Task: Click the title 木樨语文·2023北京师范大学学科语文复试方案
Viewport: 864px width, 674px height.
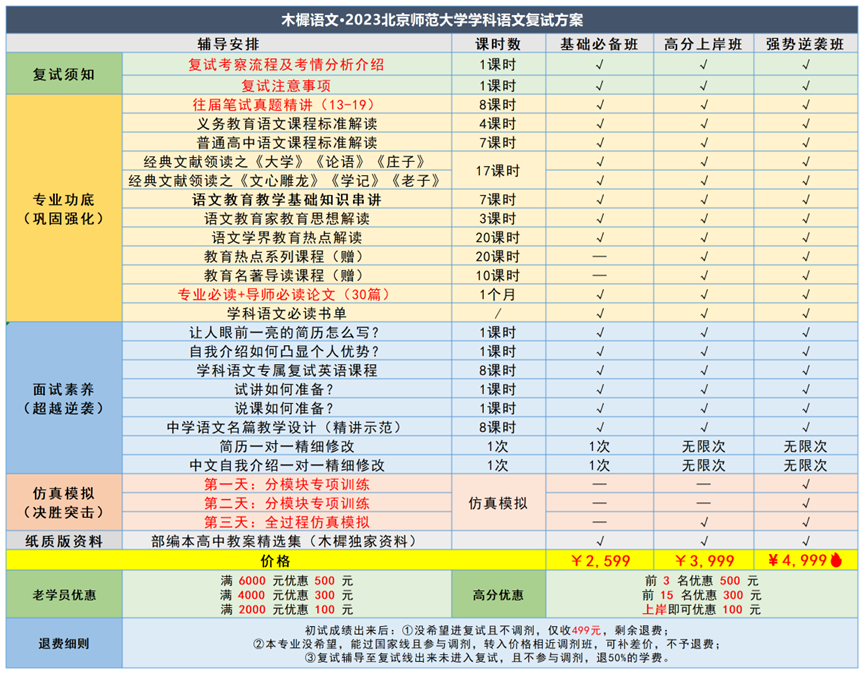Action: coord(432,20)
